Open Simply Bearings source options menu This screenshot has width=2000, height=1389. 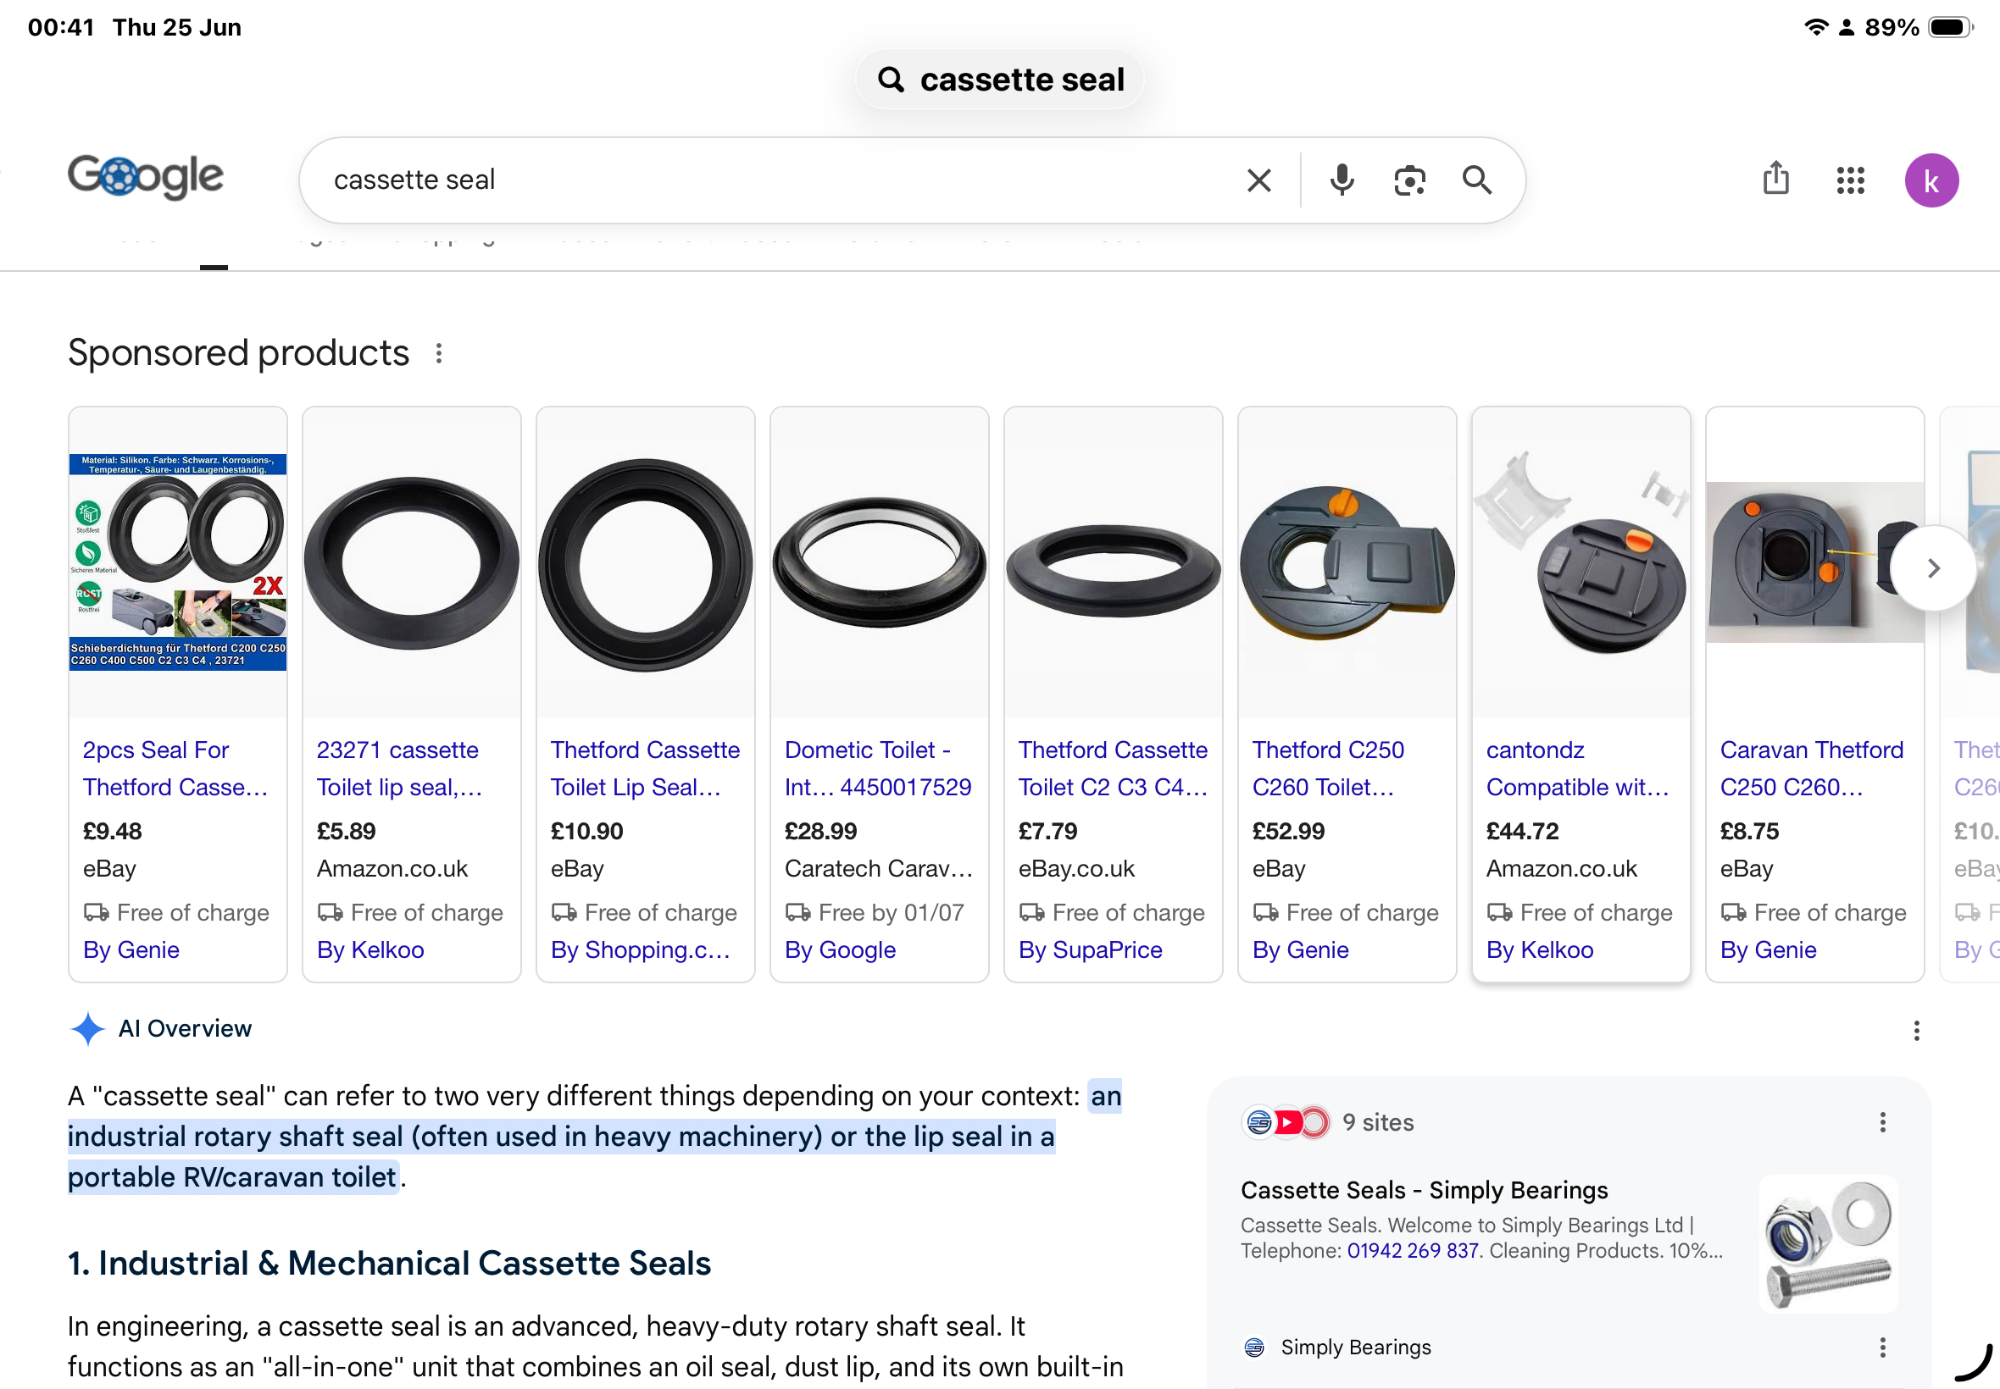point(1883,1348)
